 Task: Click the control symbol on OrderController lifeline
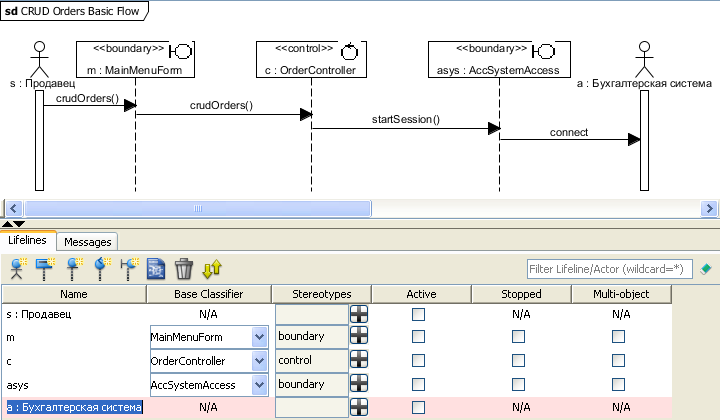(349, 51)
